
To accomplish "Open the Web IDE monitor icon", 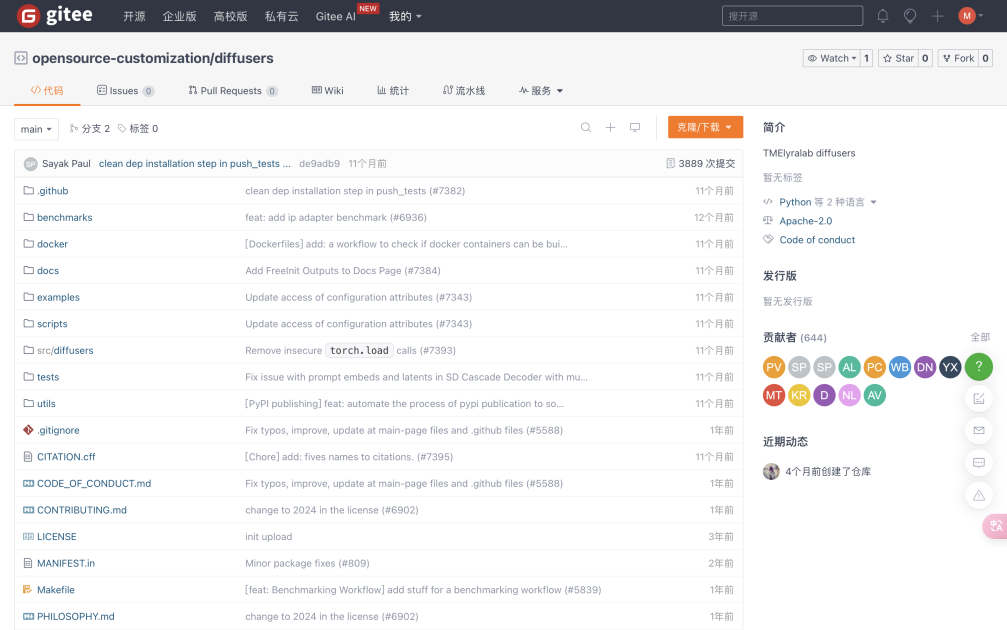I will [x=634, y=128].
